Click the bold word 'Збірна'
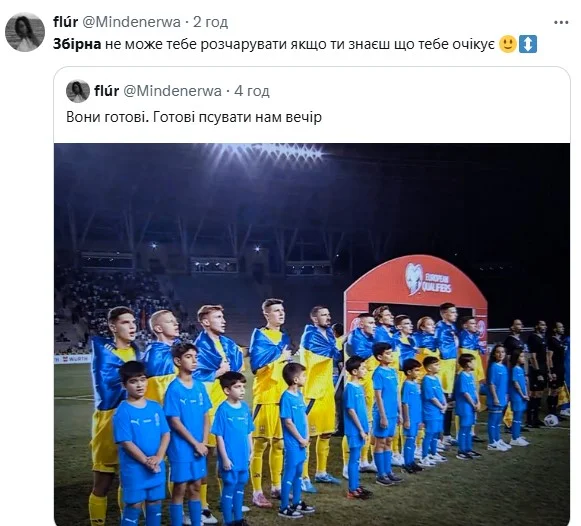Viewport: 581px width, 526px height. point(77,44)
